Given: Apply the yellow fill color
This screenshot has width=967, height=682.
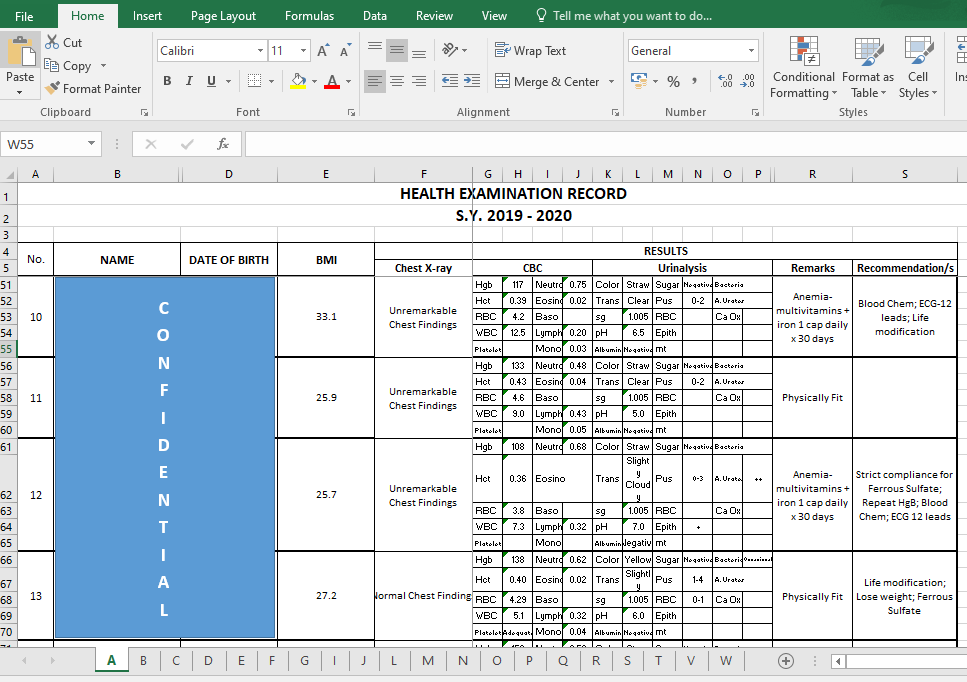Looking at the screenshot, I should 298,81.
